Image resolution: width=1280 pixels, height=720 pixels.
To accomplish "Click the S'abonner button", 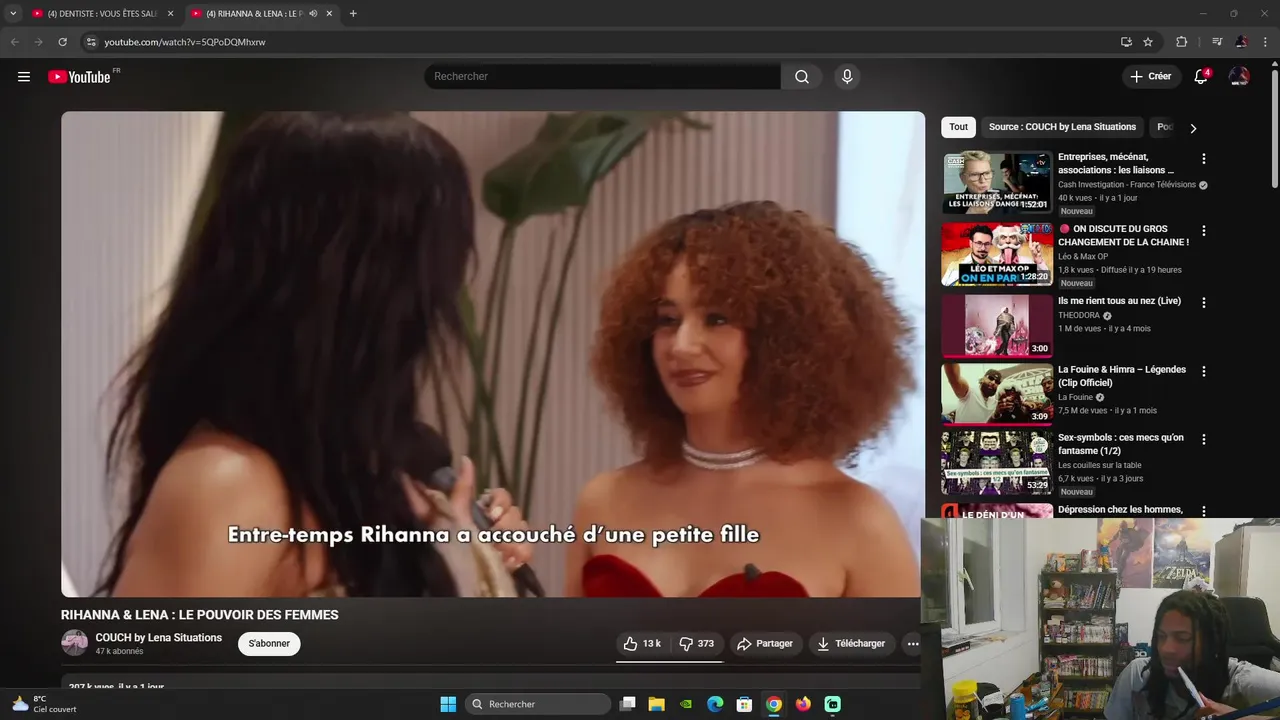I will (x=269, y=643).
